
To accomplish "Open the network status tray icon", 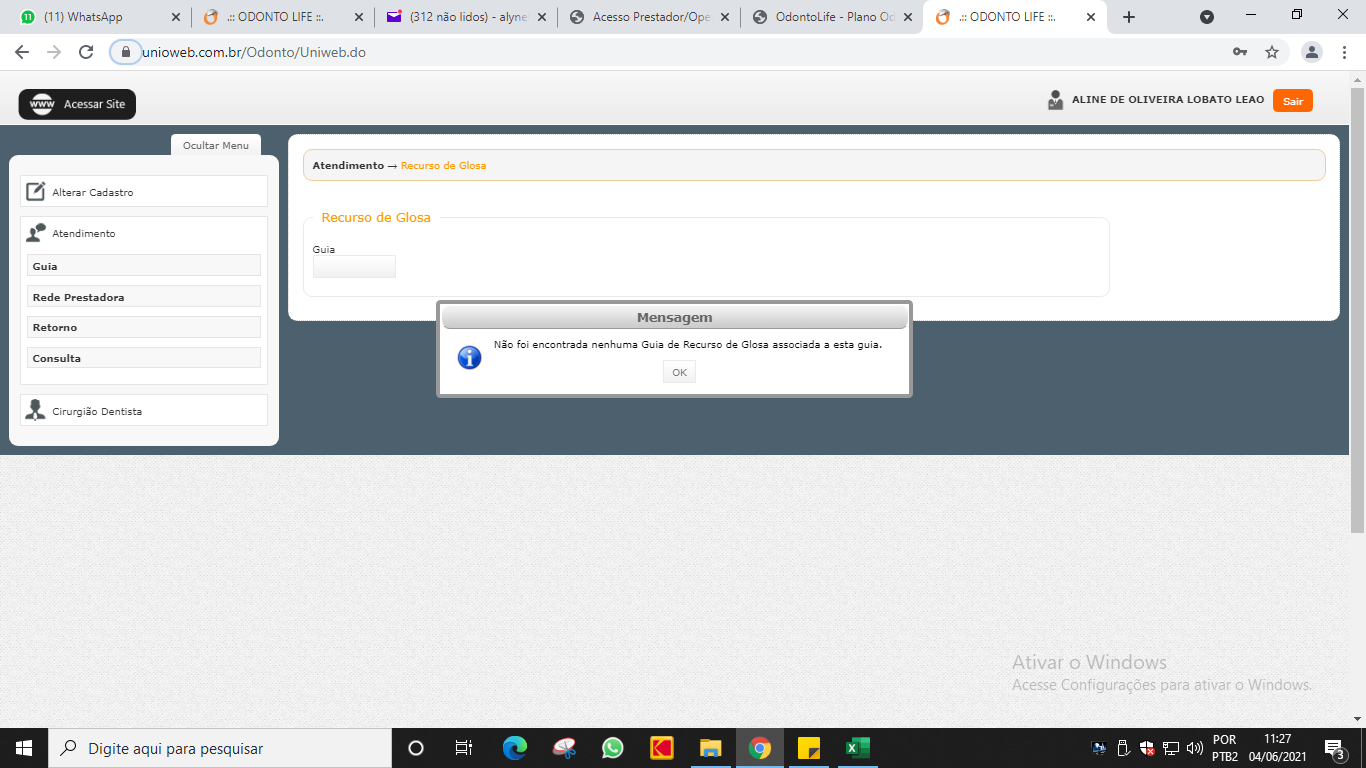I will click(1171, 748).
